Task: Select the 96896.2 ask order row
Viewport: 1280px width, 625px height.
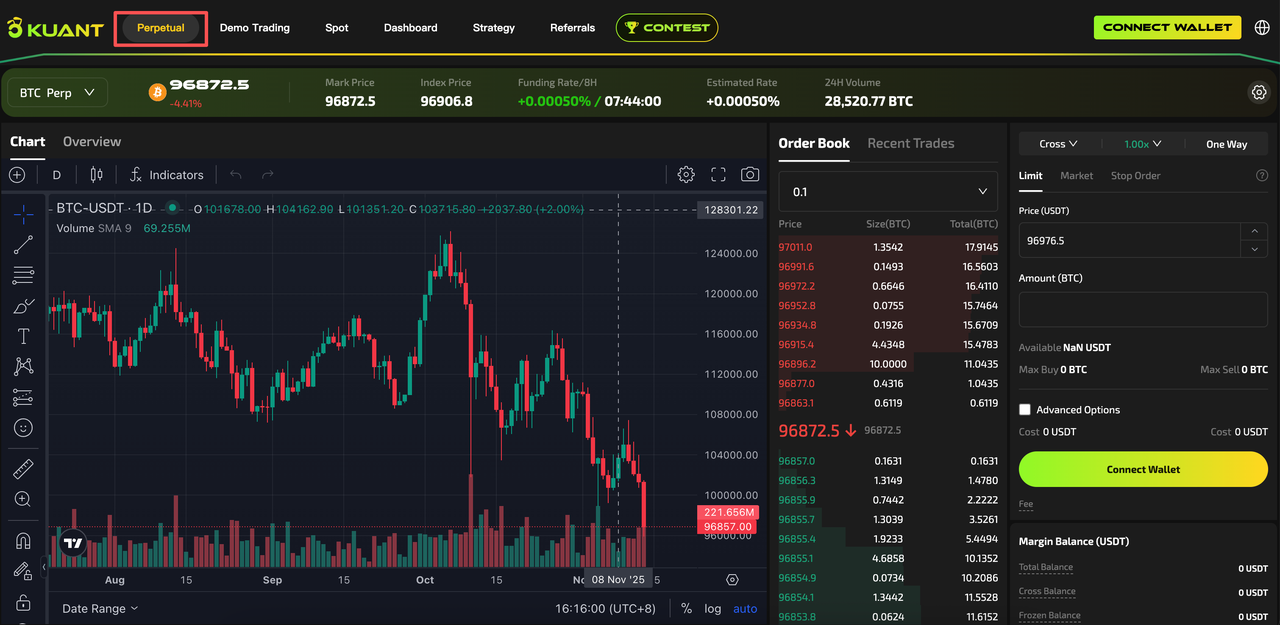Action: coord(888,364)
